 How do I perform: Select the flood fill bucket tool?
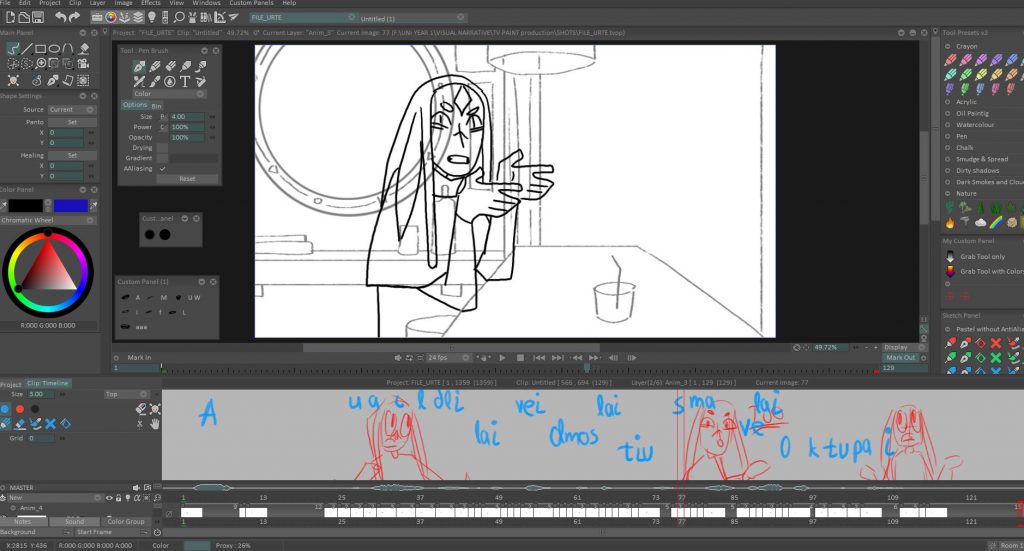[x=84, y=48]
